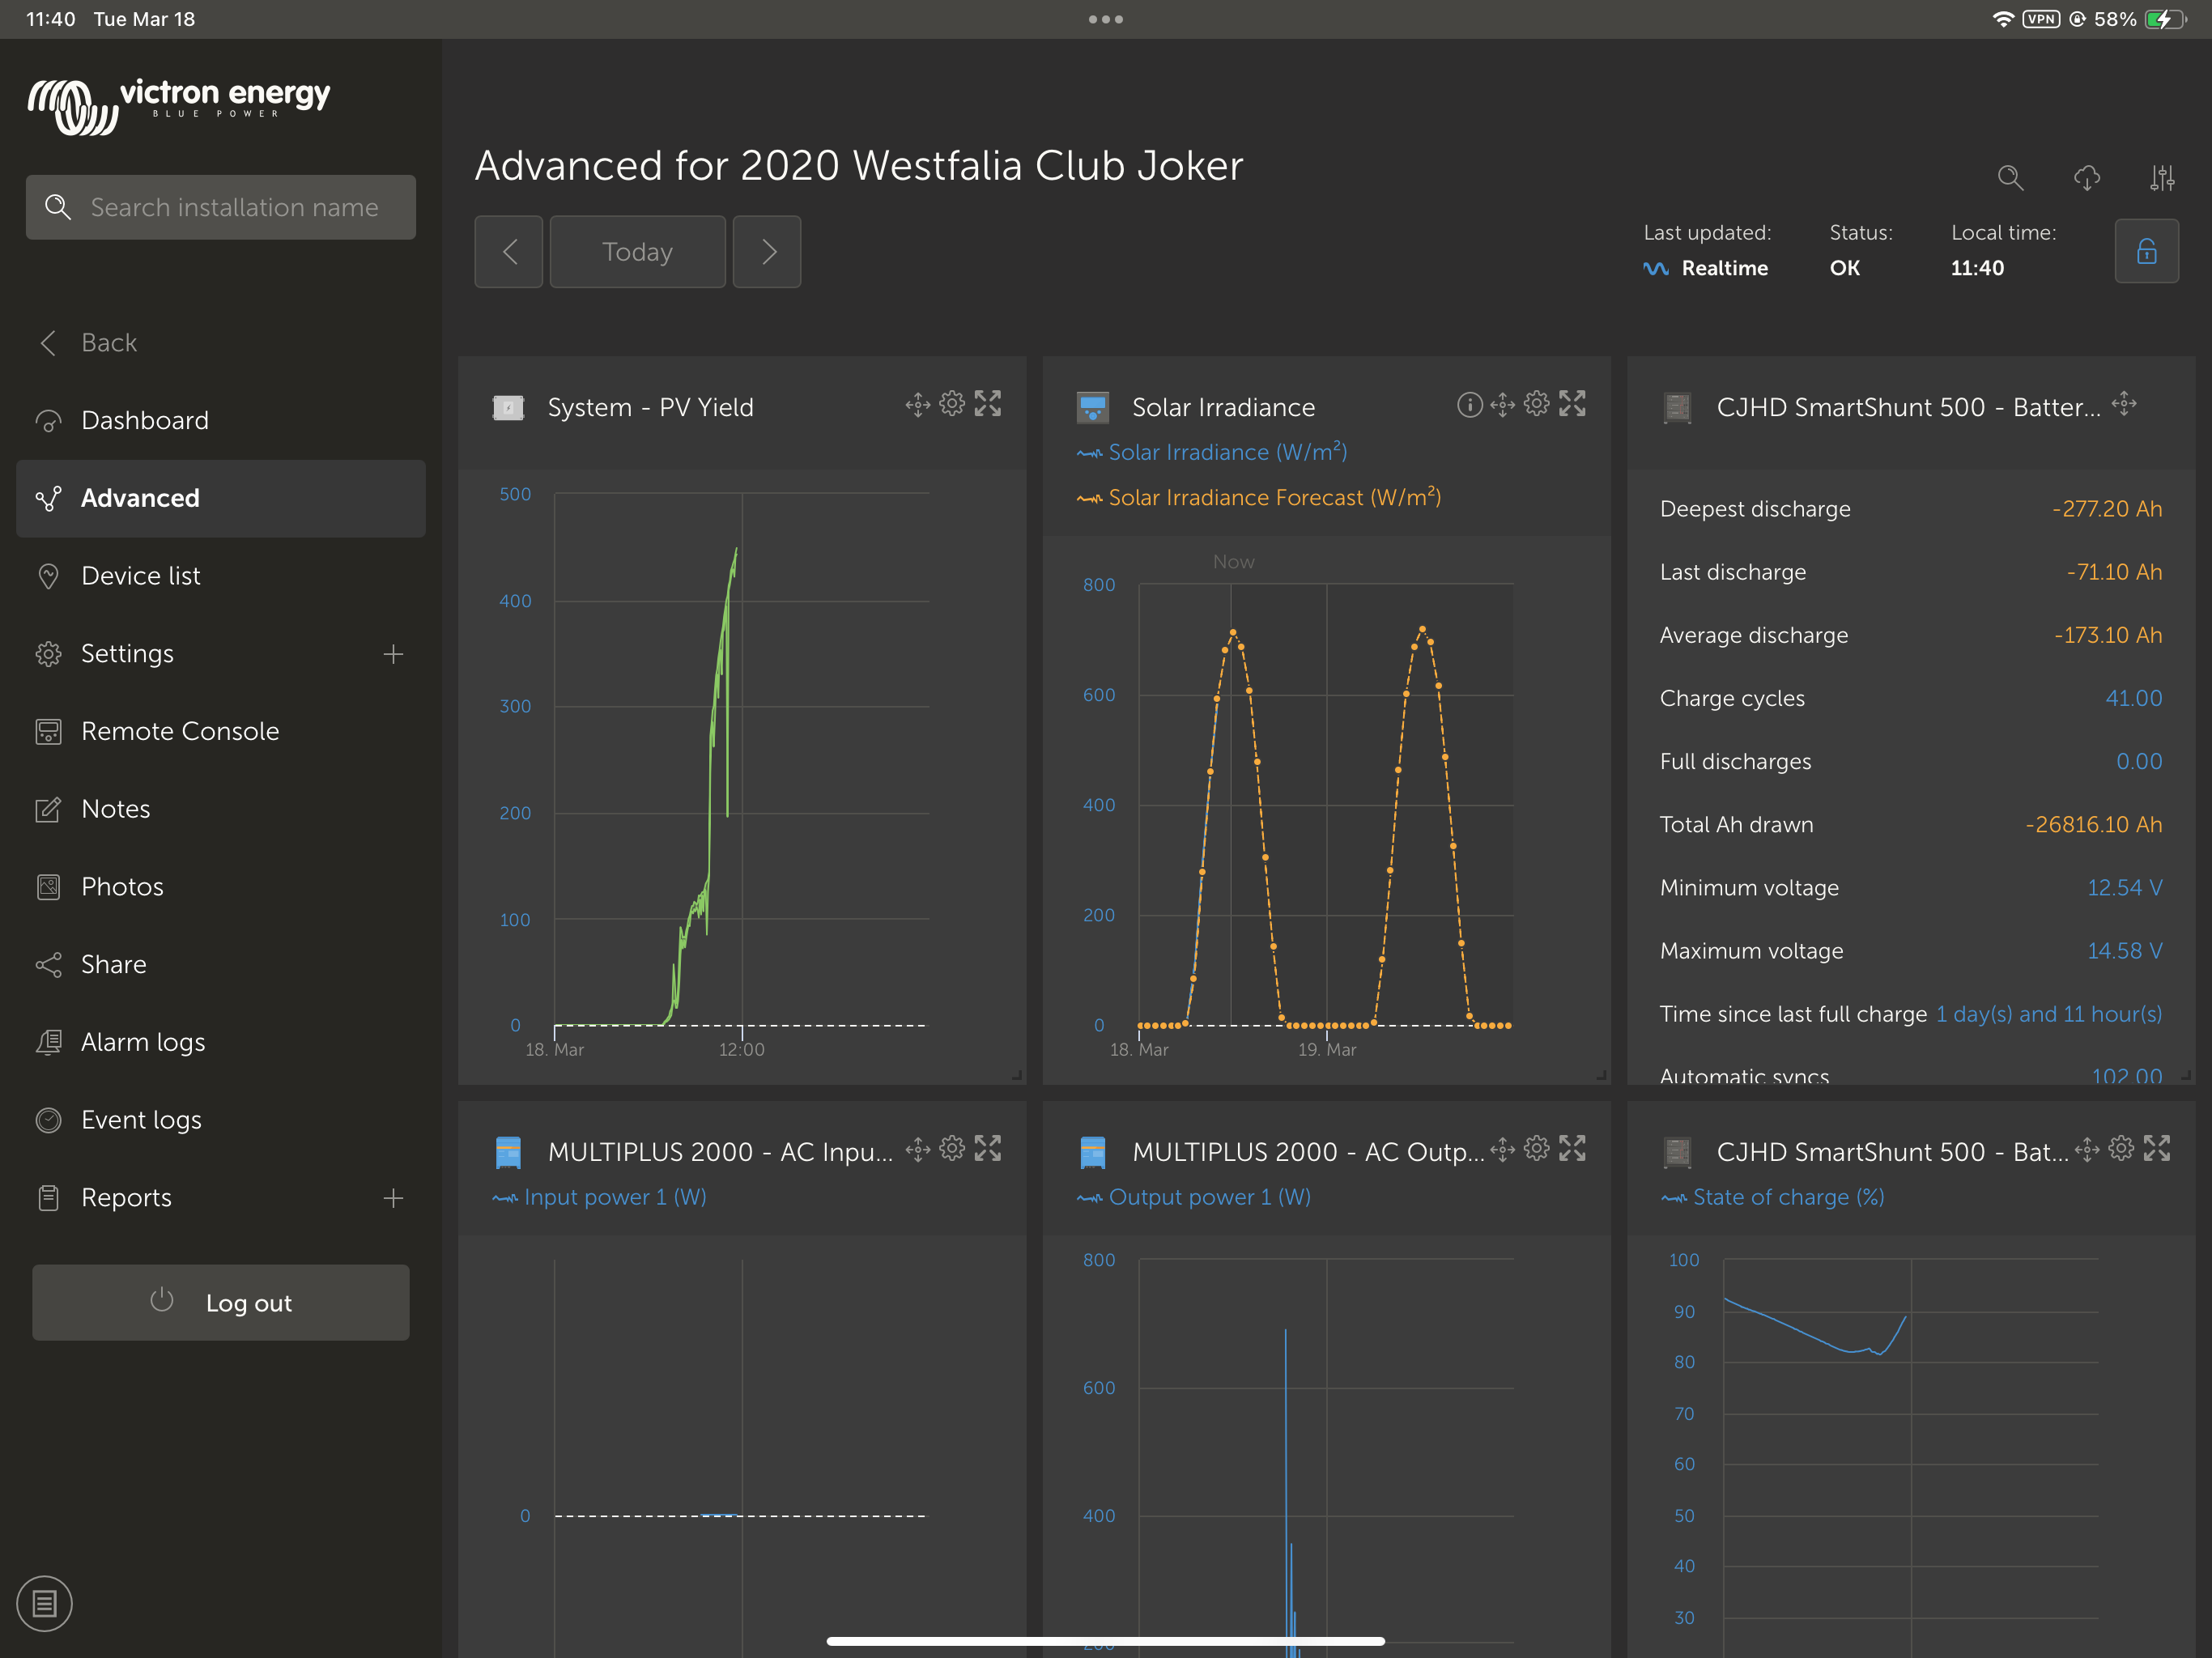Screen dimensions: 2212x1658
Task: Open the Notes page
Action: 221,809
